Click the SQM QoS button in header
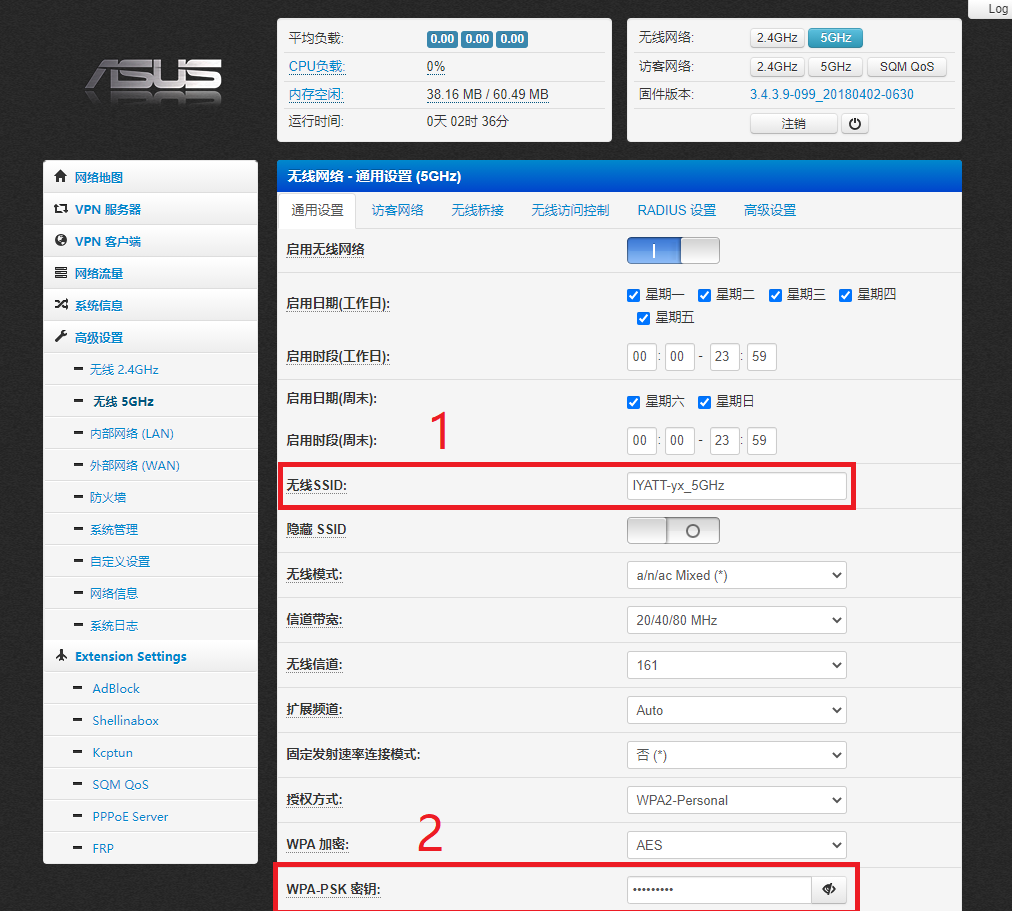Viewport: 1012px width, 911px height. [x=907, y=67]
